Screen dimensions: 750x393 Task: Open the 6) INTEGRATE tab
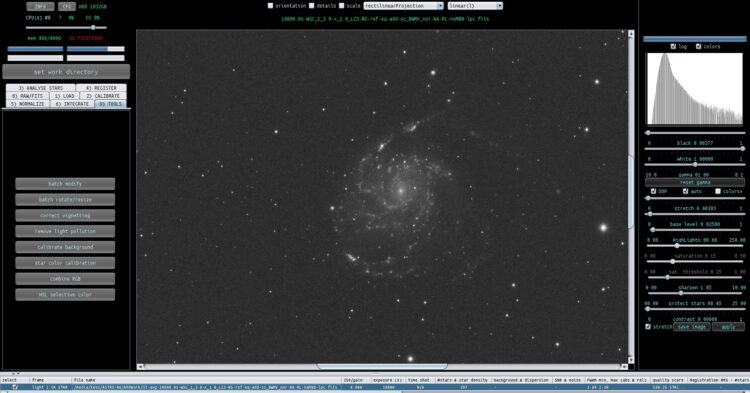coord(72,104)
